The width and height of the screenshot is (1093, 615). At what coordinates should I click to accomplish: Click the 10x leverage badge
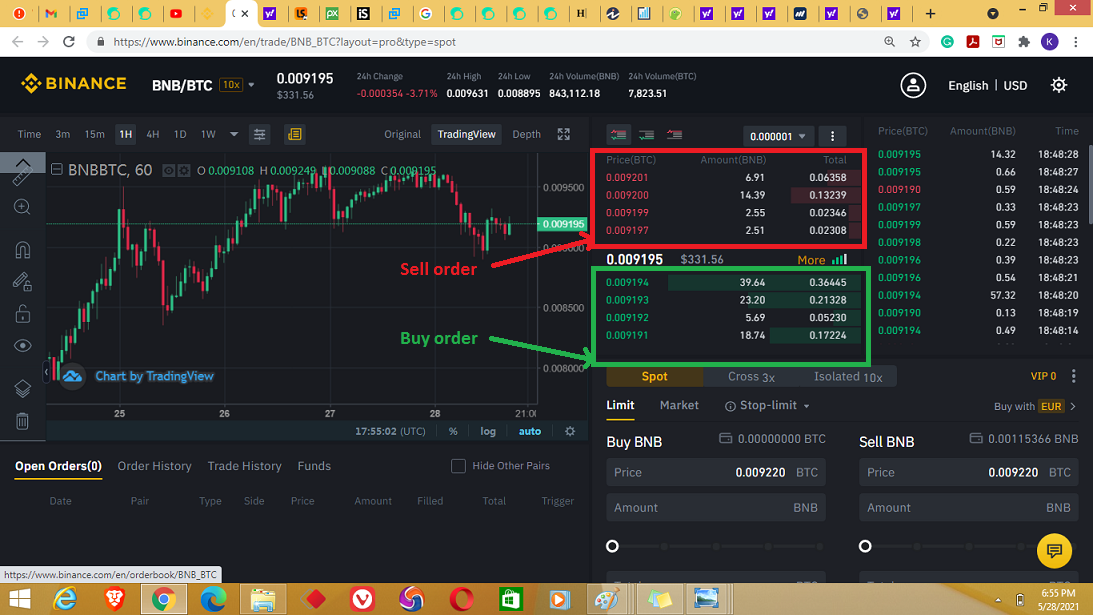[231, 85]
